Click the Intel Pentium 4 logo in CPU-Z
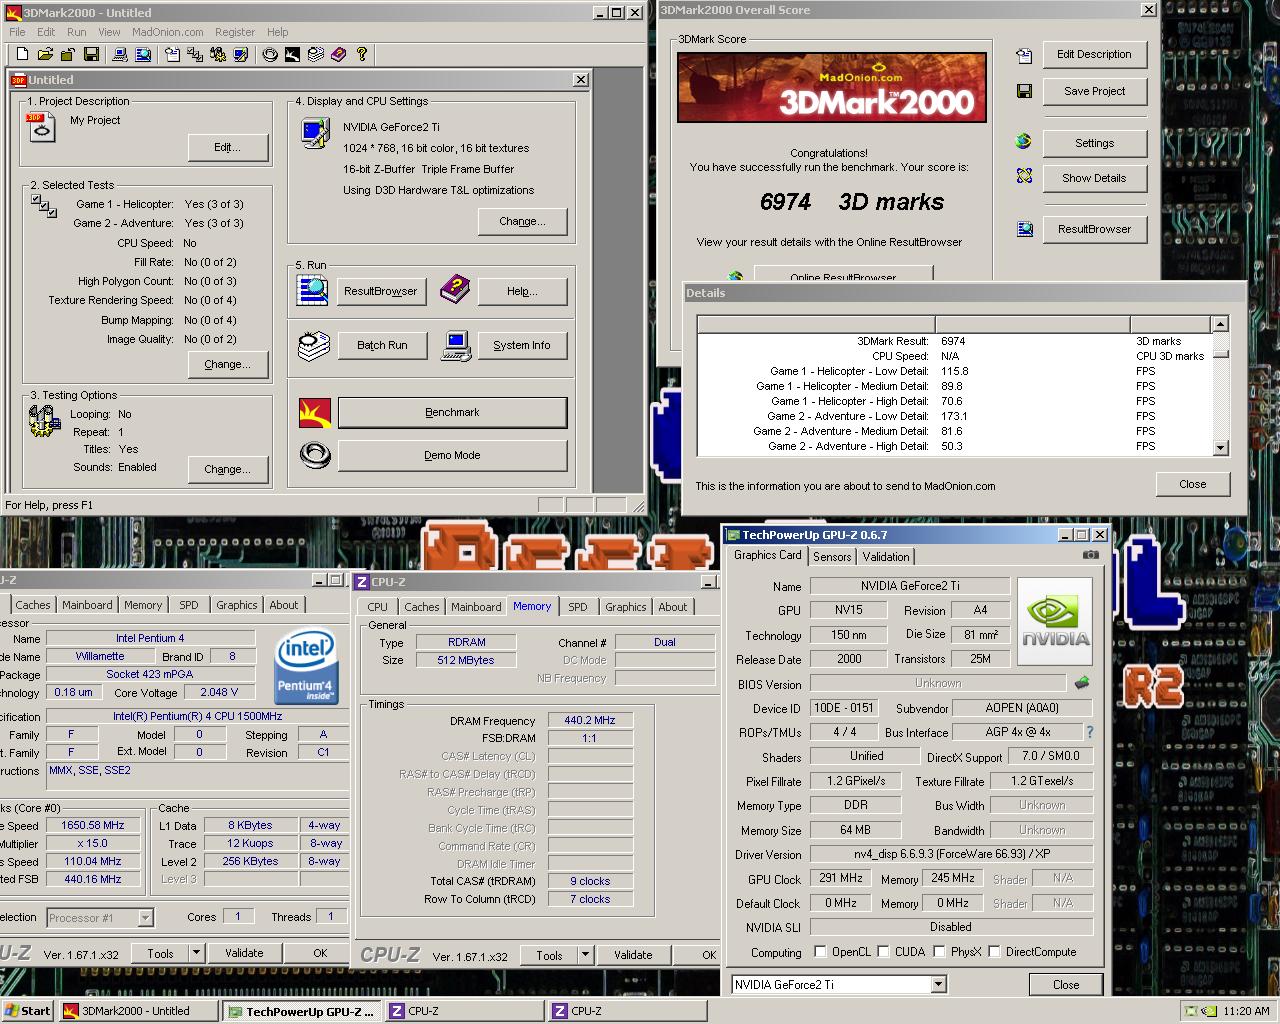This screenshot has height=1024, width=1280. click(x=306, y=666)
